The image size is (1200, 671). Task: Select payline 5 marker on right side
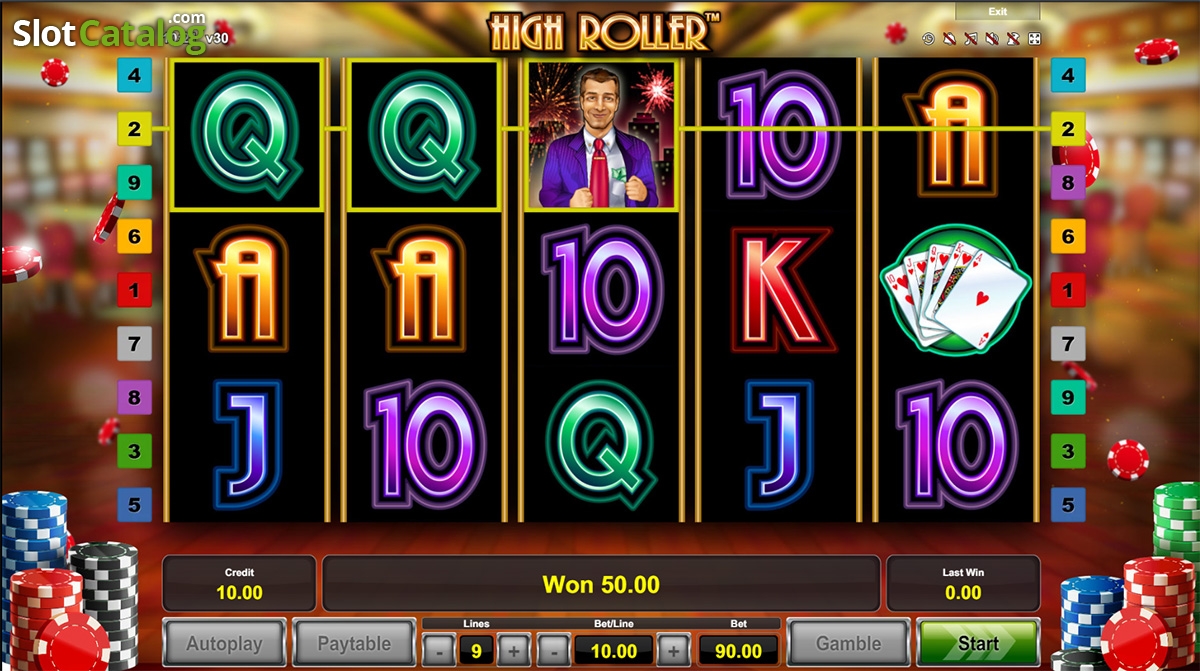tap(1068, 505)
